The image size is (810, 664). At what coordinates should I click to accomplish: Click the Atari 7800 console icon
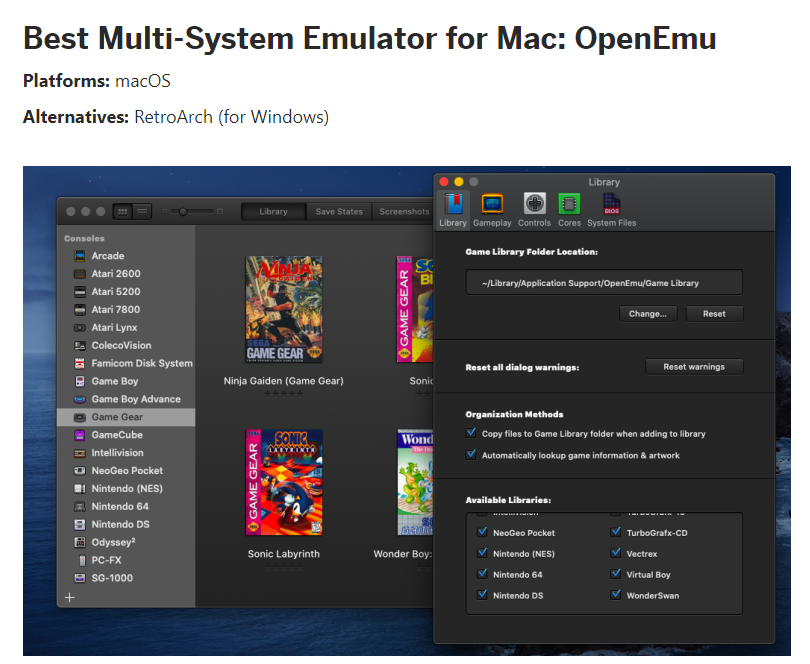(80, 310)
